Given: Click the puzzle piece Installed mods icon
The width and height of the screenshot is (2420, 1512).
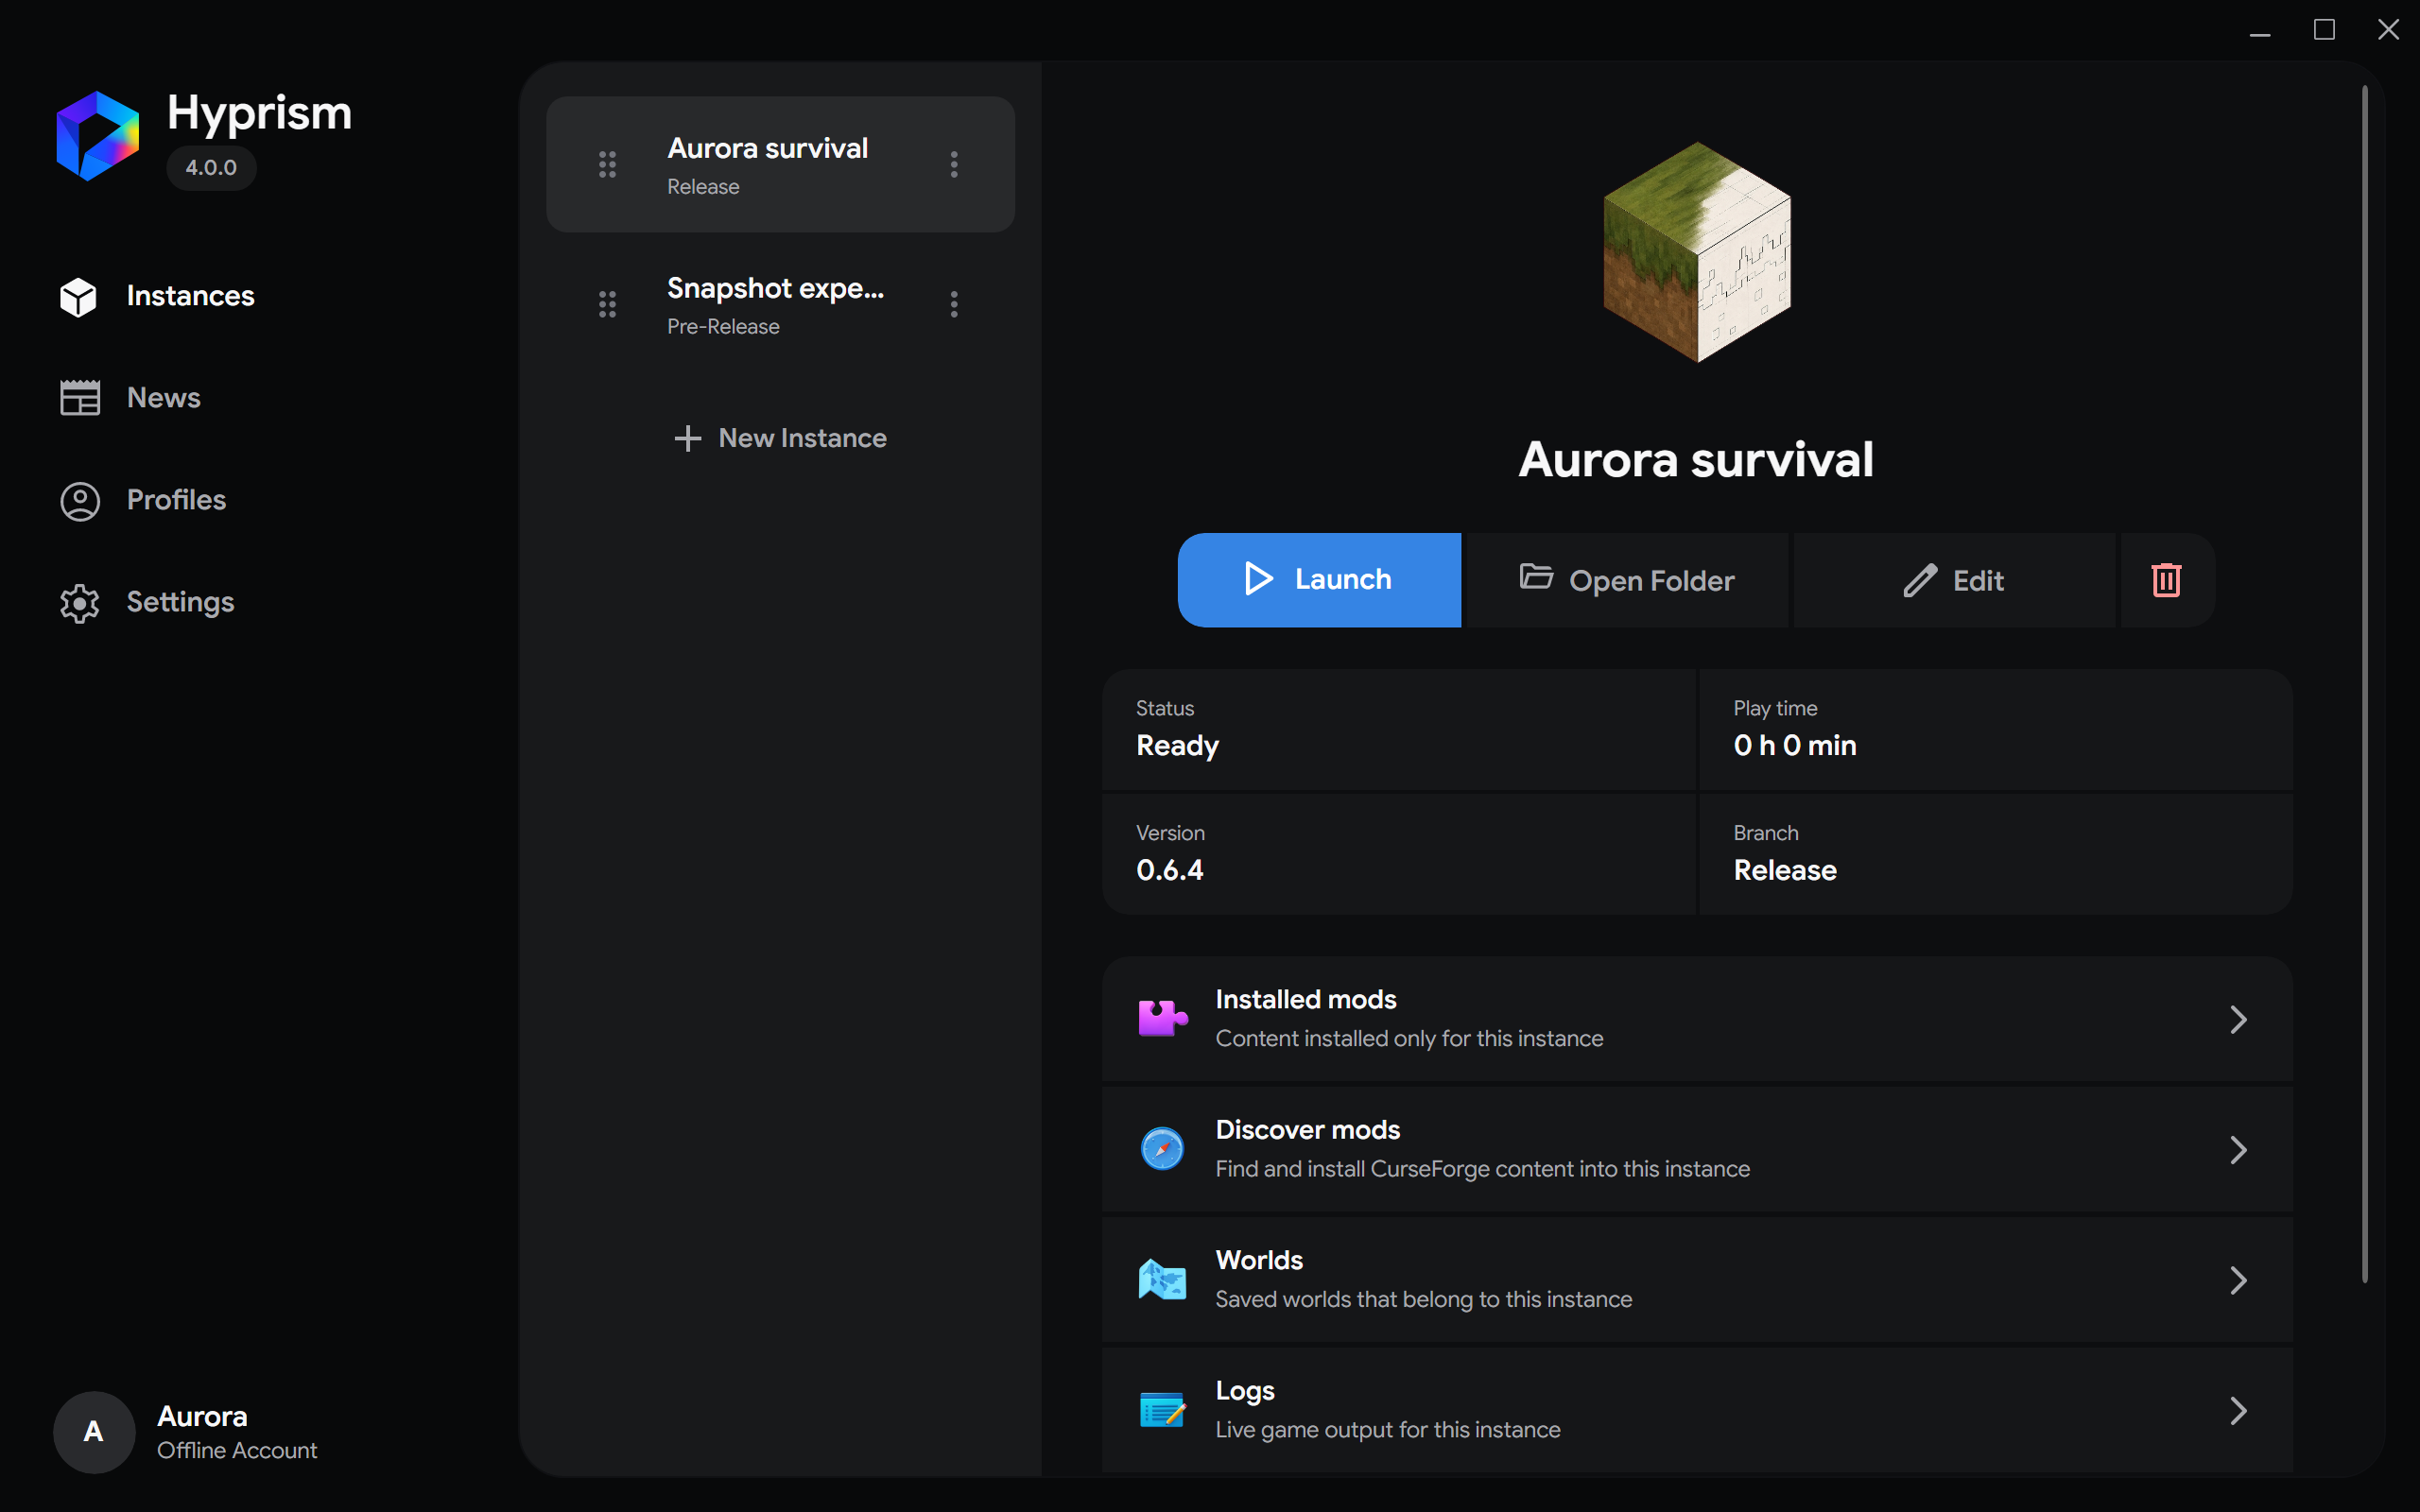Looking at the screenshot, I should (1162, 1018).
